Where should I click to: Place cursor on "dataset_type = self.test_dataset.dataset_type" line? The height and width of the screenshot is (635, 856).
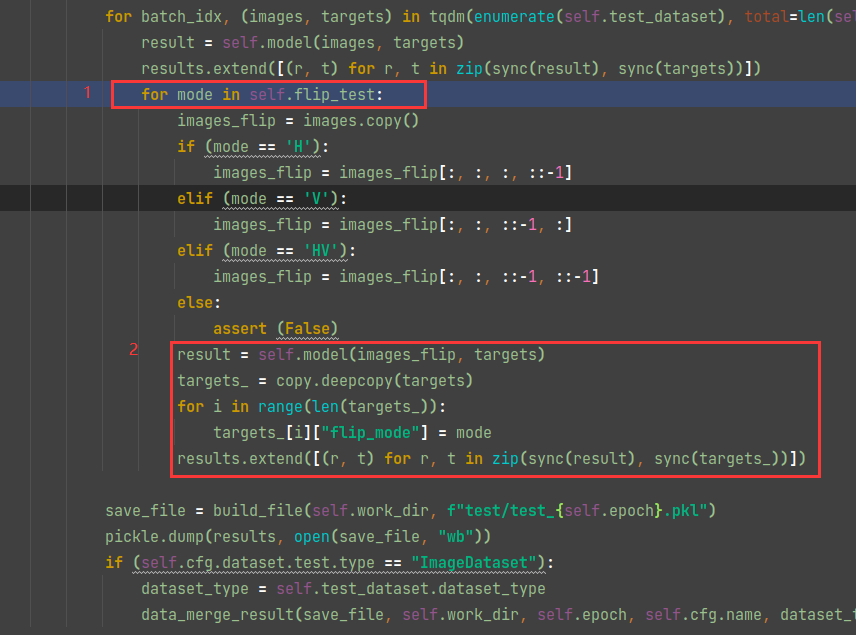pos(343,588)
